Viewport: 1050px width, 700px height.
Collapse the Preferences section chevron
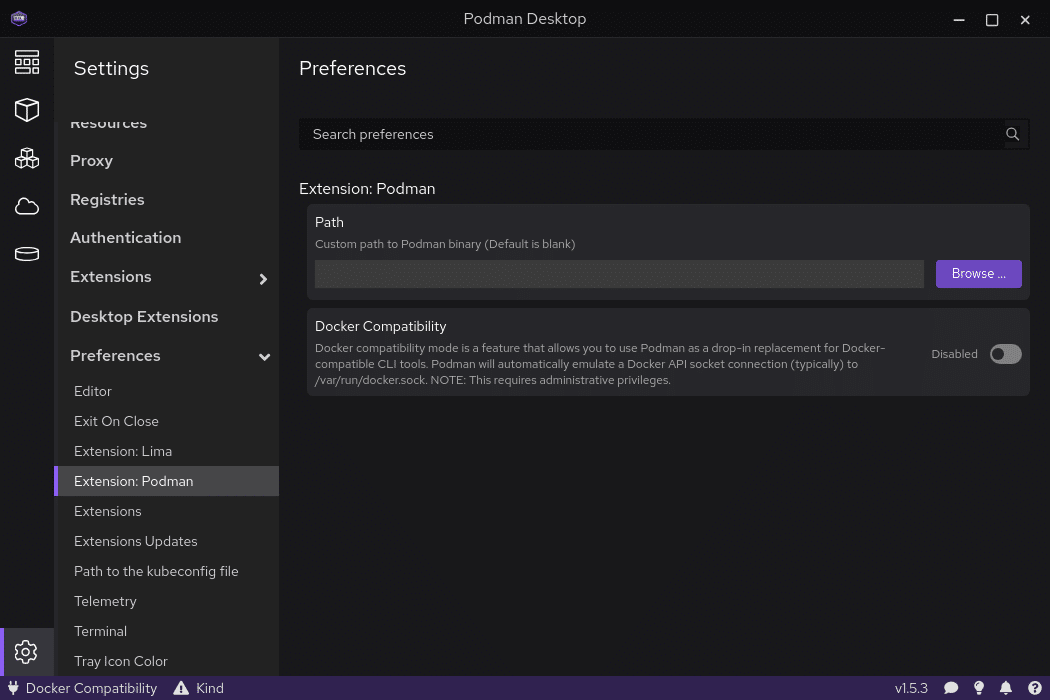(x=265, y=357)
